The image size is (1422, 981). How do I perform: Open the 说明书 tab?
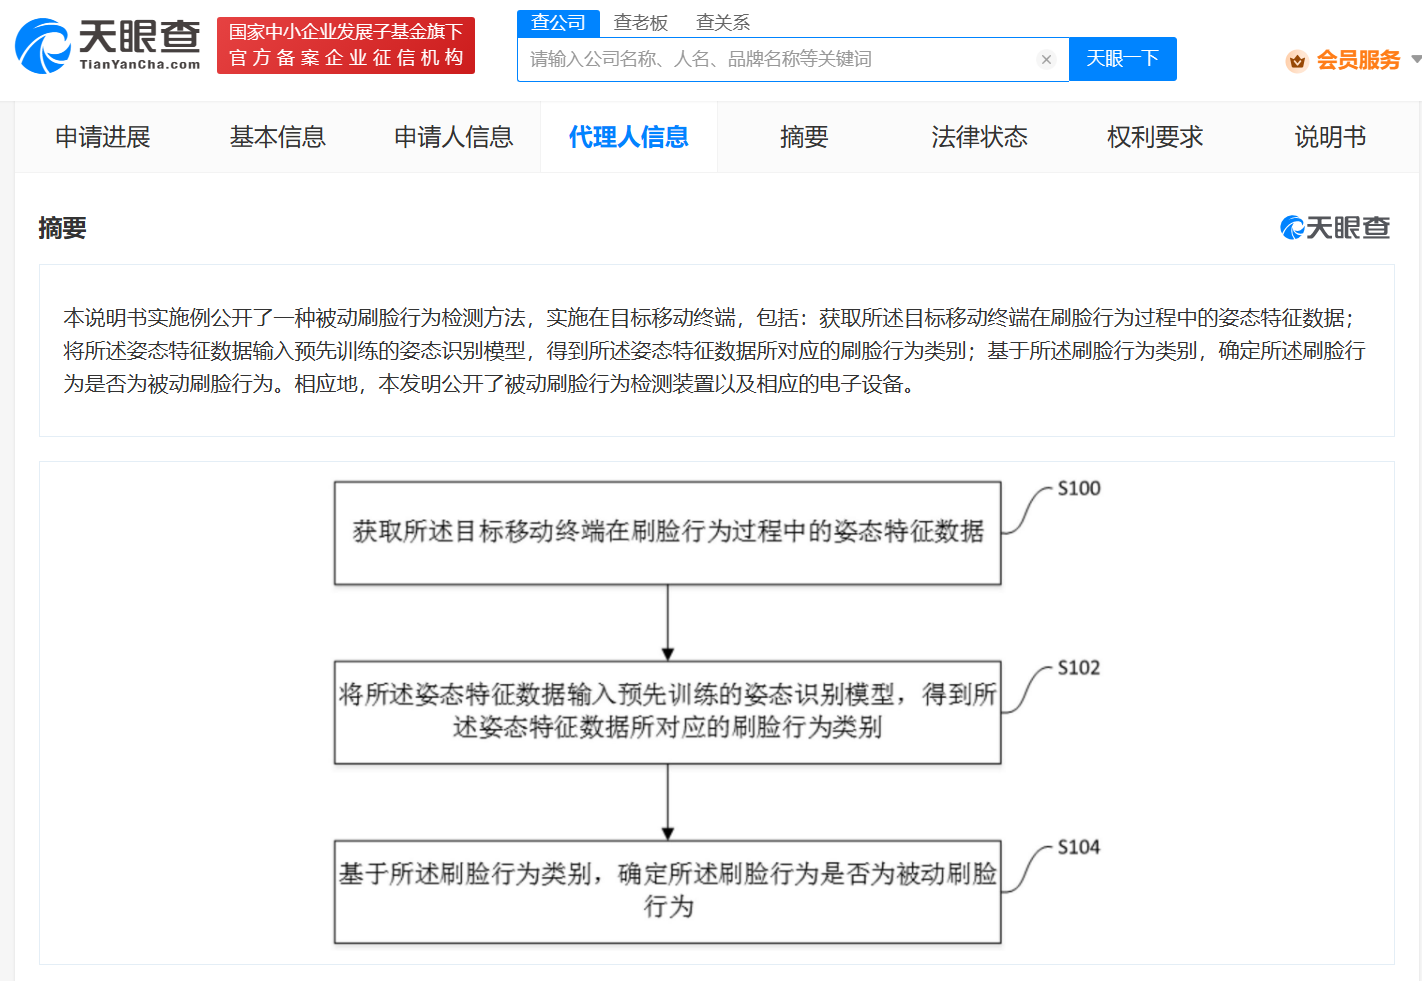pos(1330,137)
